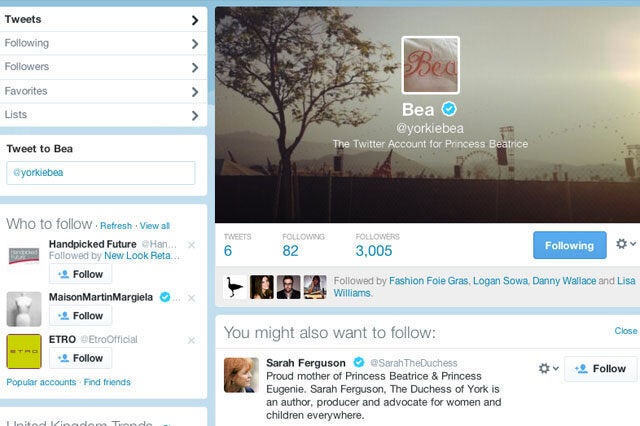Click the ETRO yellow logo thumbnail

point(24,351)
